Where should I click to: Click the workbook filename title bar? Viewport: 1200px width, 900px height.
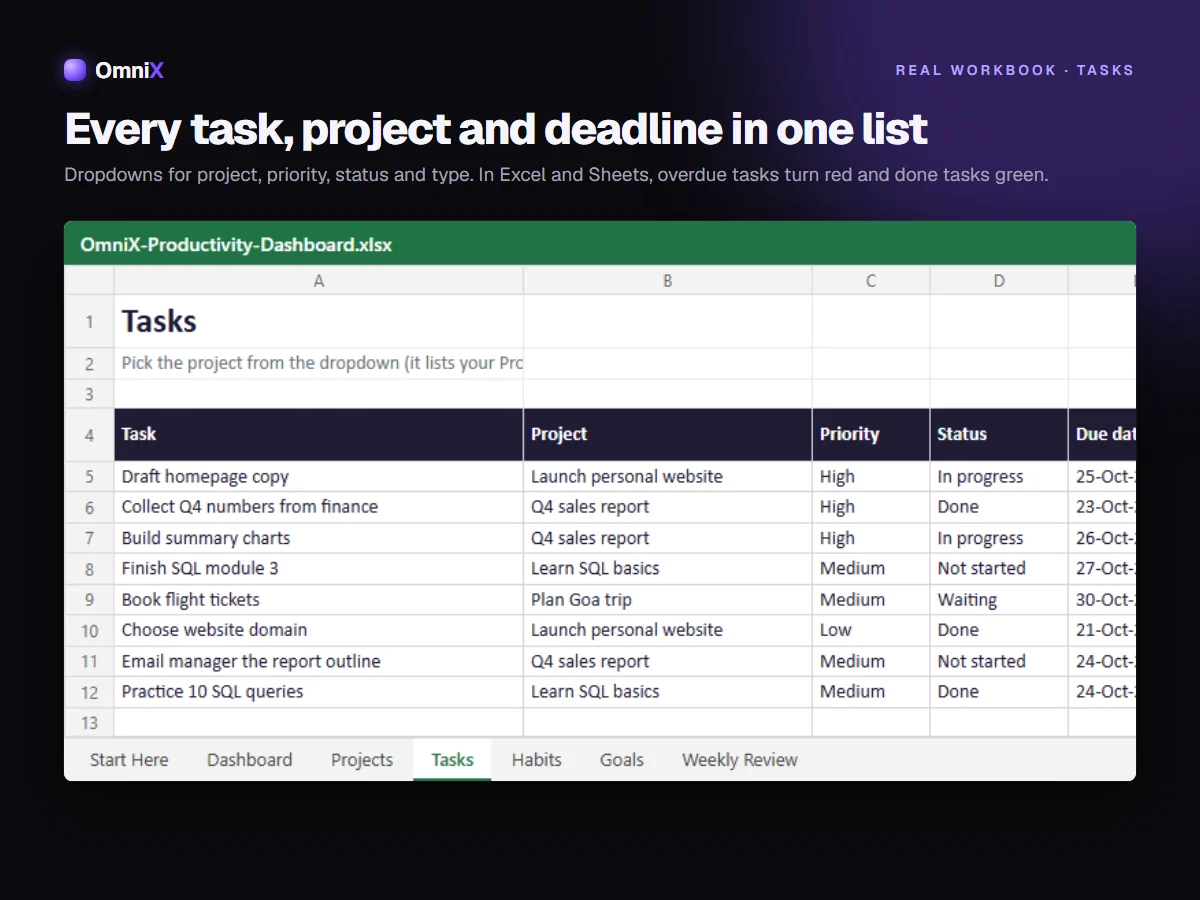click(600, 244)
